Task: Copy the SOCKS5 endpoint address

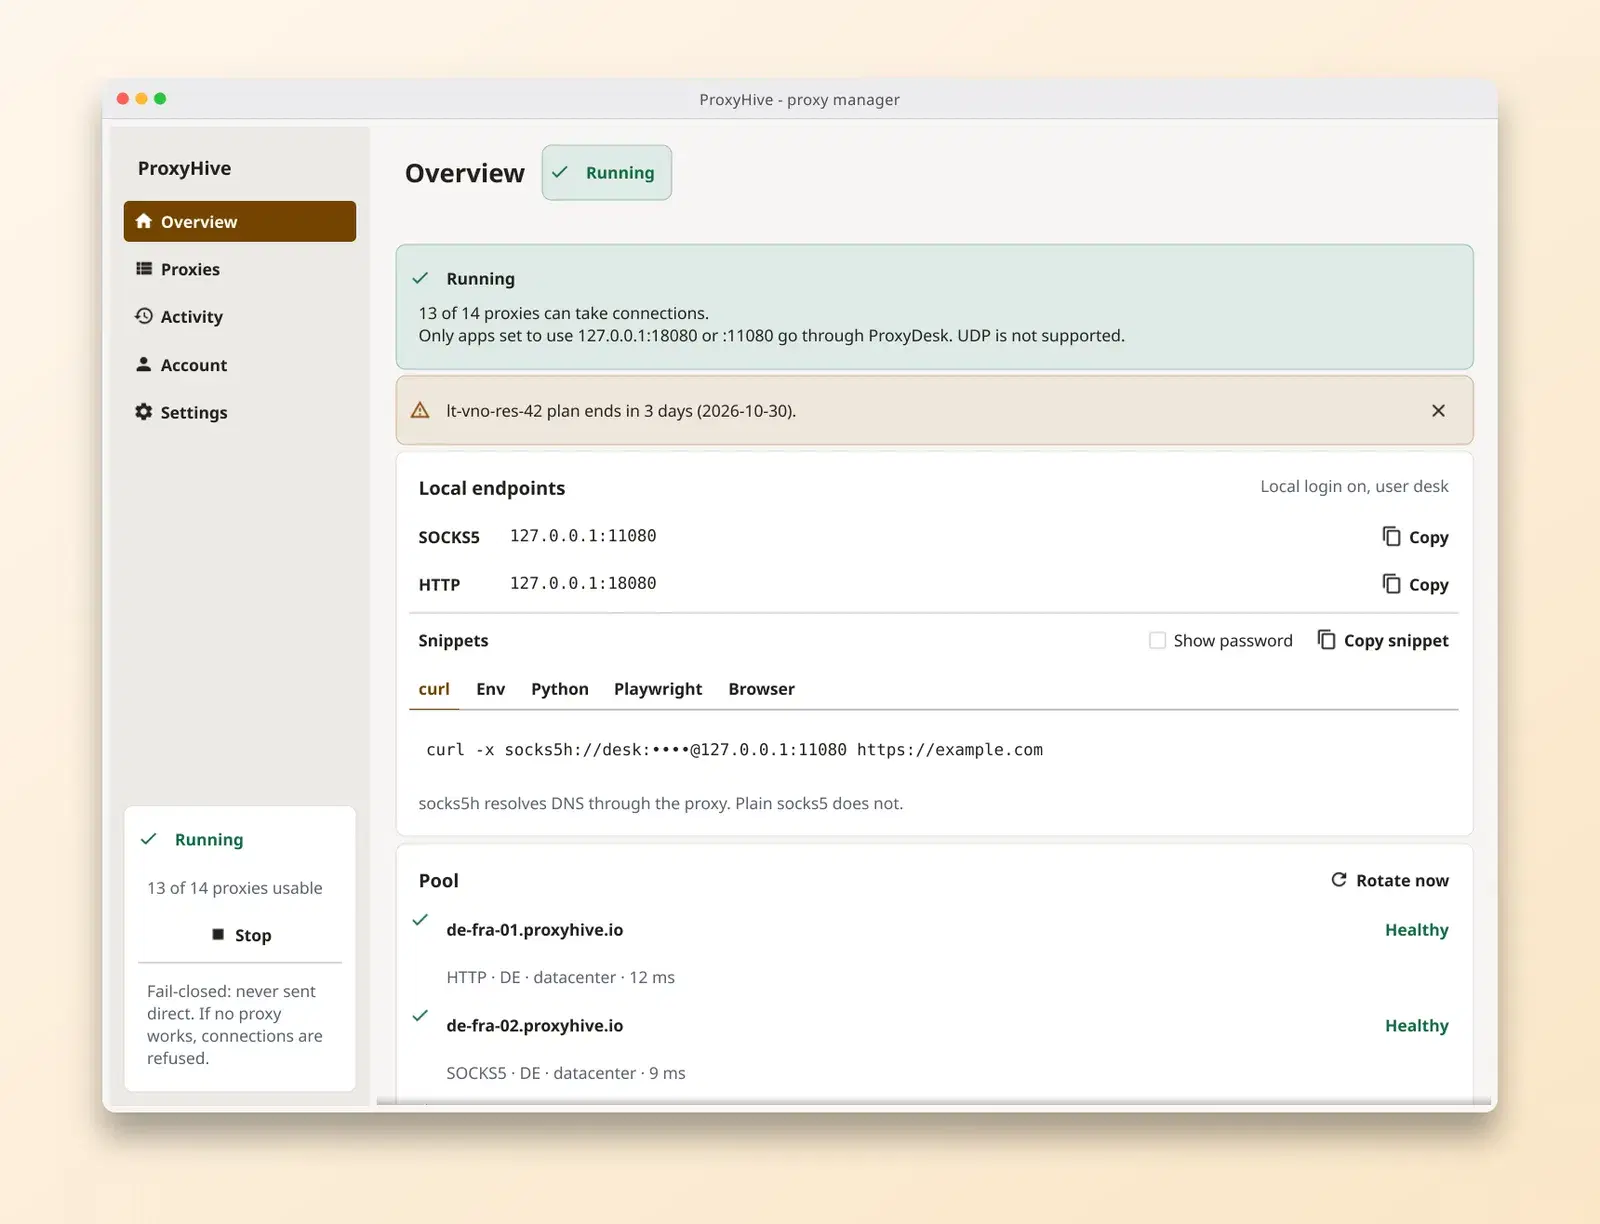Action: click(1415, 537)
